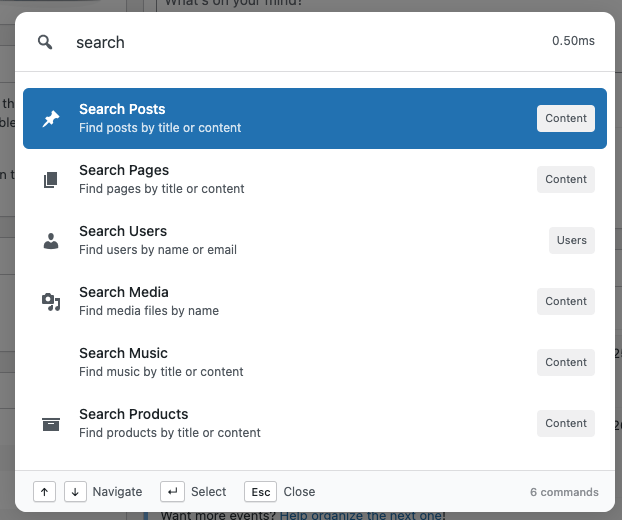Viewport: 622px width, 520px height.
Task: Click the 0.50ms timing label
Action: tap(573, 41)
